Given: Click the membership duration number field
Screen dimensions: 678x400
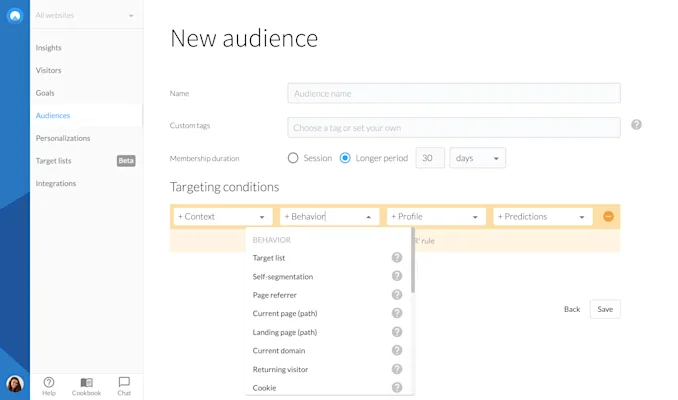Looking at the screenshot, I should pyautogui.click(x=430, y=158).
